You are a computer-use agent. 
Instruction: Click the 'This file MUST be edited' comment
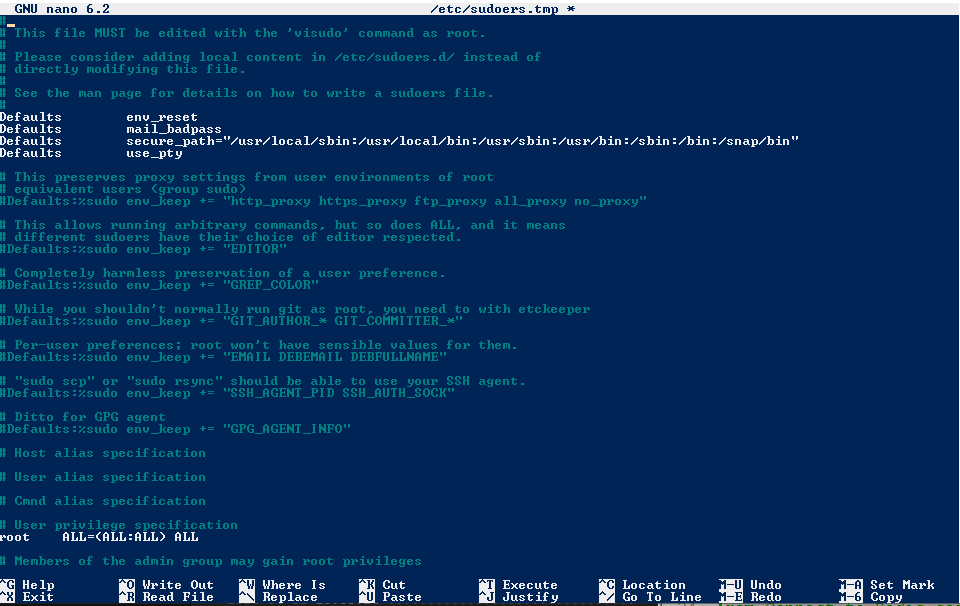(243, 33)
